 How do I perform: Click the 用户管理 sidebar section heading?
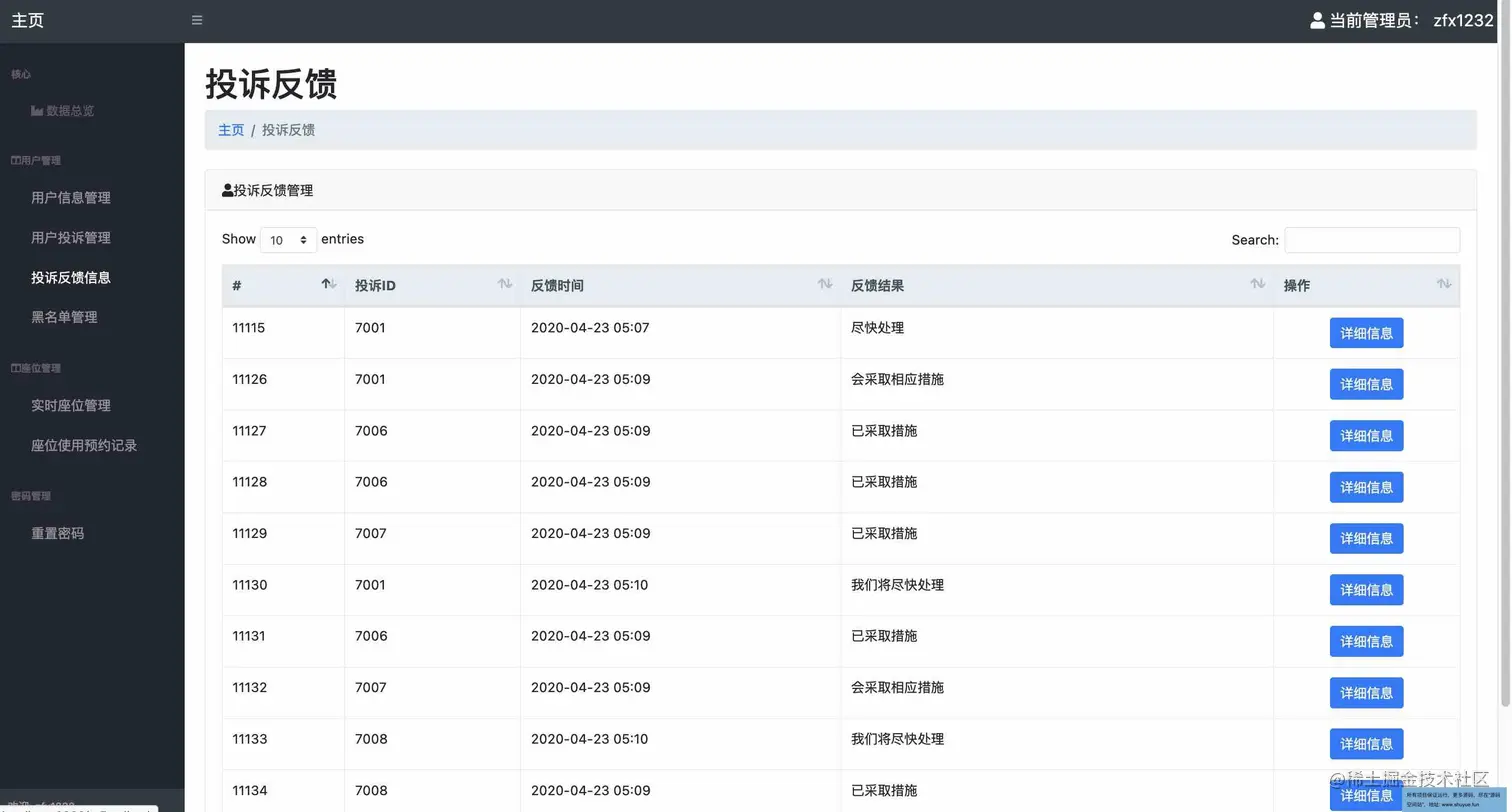(36, 160)
